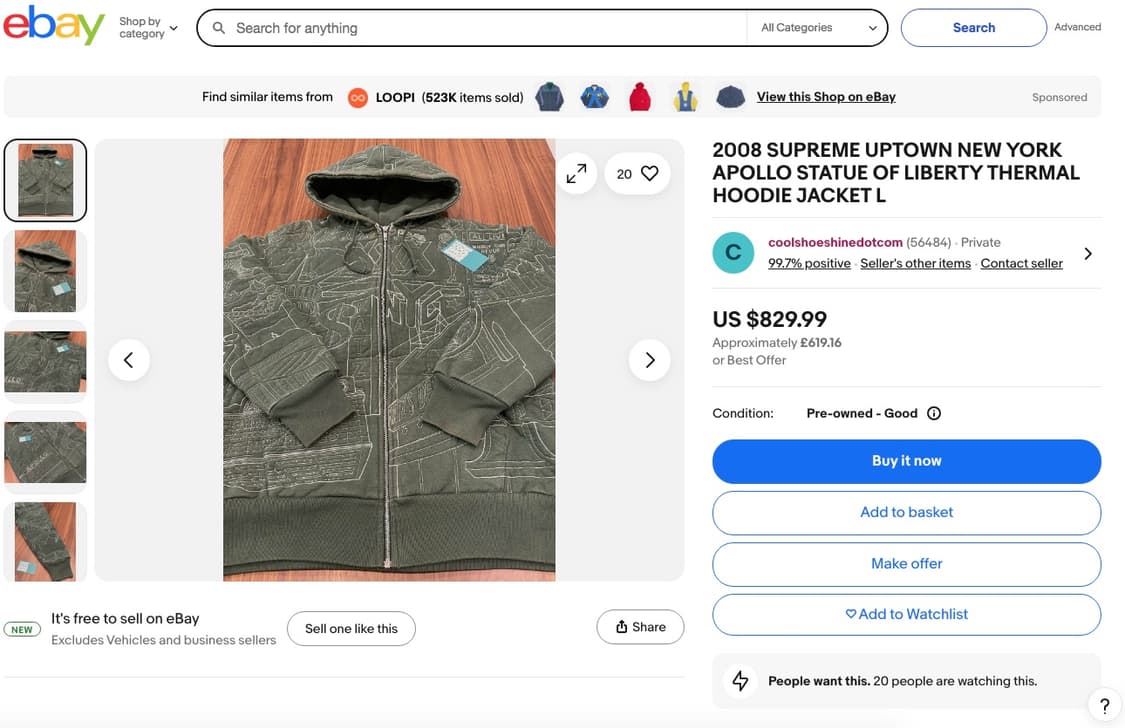Click the Buy it now button

(x=906, y=461)
